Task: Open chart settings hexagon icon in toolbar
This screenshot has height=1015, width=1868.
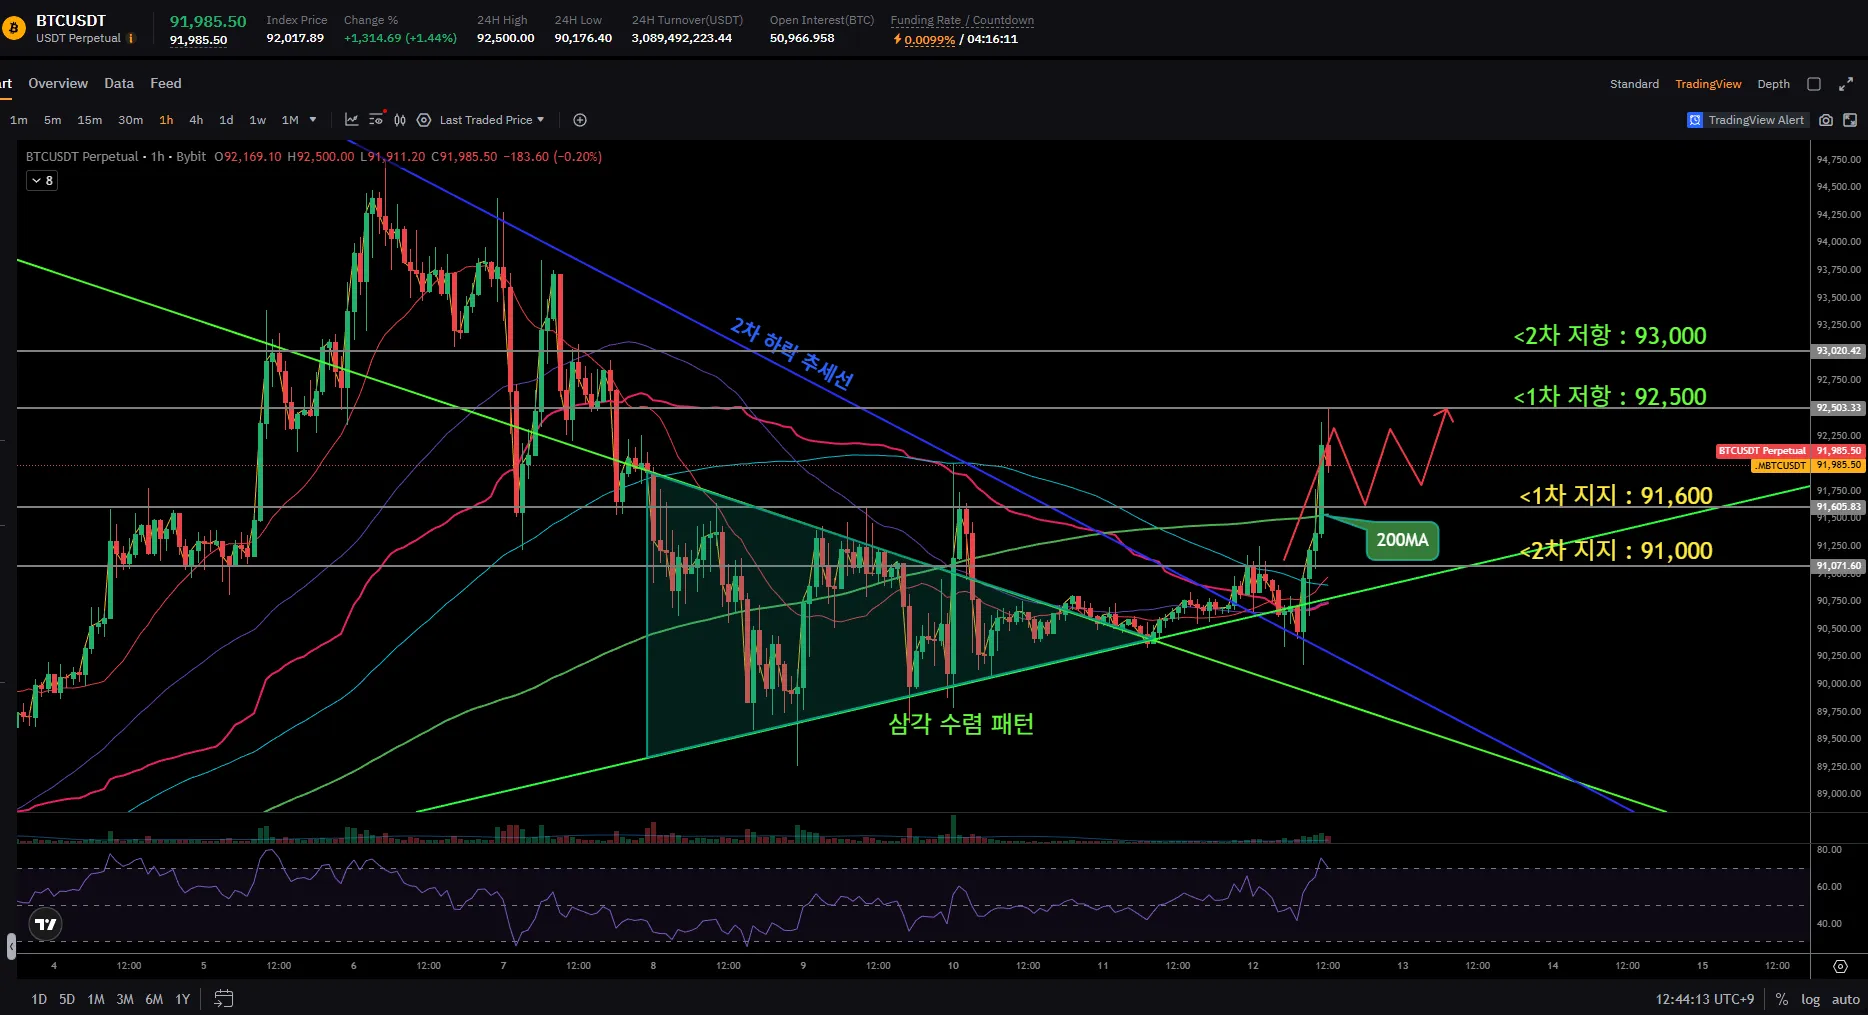Action: click(424, 120)
